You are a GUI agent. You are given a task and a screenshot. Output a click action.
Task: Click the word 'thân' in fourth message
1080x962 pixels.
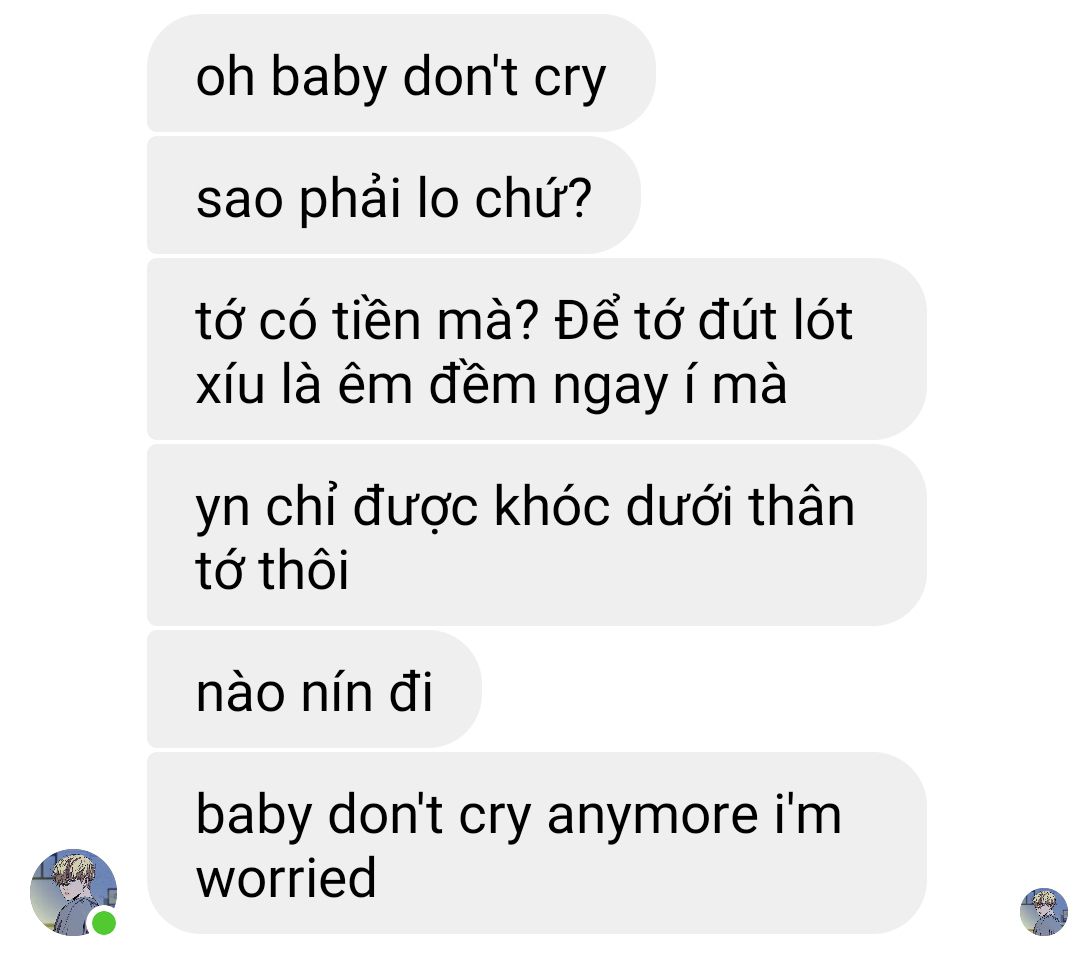[802, 505]
